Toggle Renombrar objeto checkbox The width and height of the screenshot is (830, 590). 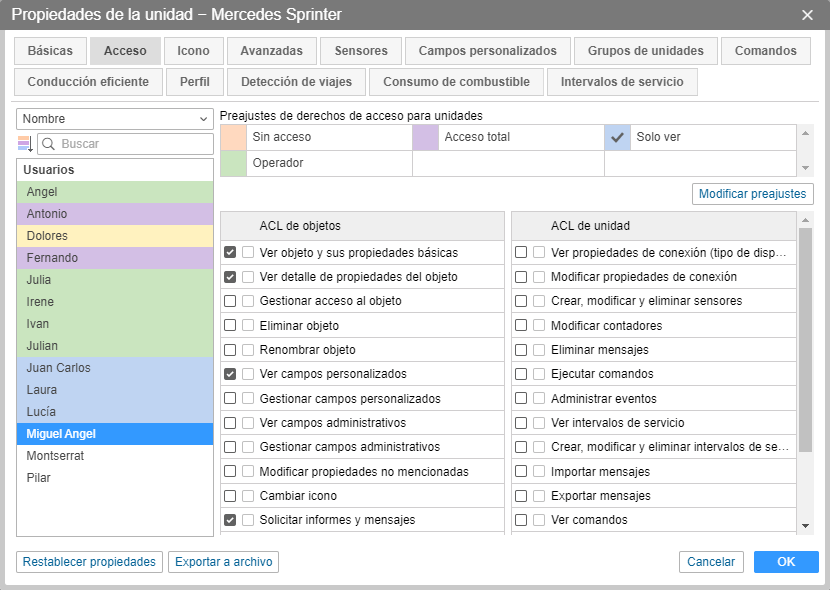click(x=230, y=350)
